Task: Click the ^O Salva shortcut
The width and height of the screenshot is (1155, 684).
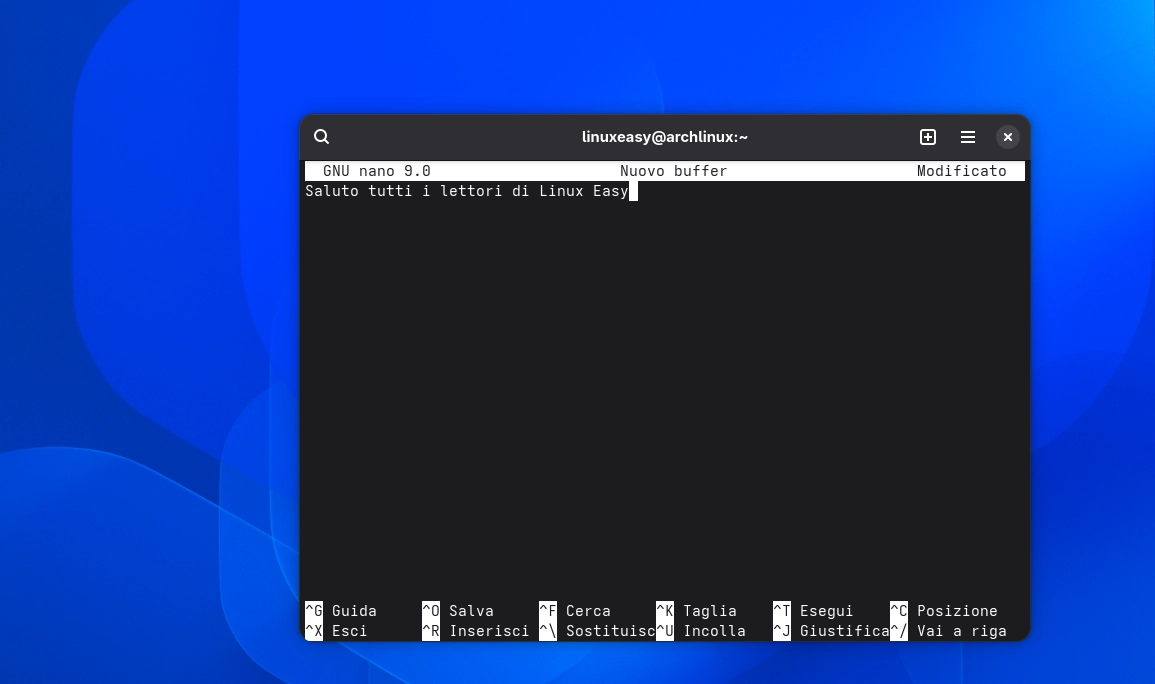Action: click(x=459, y=611)
